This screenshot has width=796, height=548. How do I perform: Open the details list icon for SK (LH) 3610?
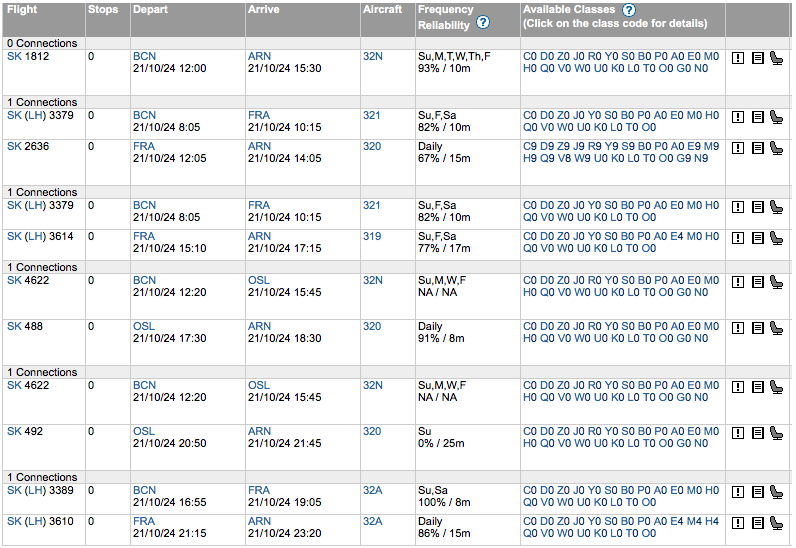(757, 523)
